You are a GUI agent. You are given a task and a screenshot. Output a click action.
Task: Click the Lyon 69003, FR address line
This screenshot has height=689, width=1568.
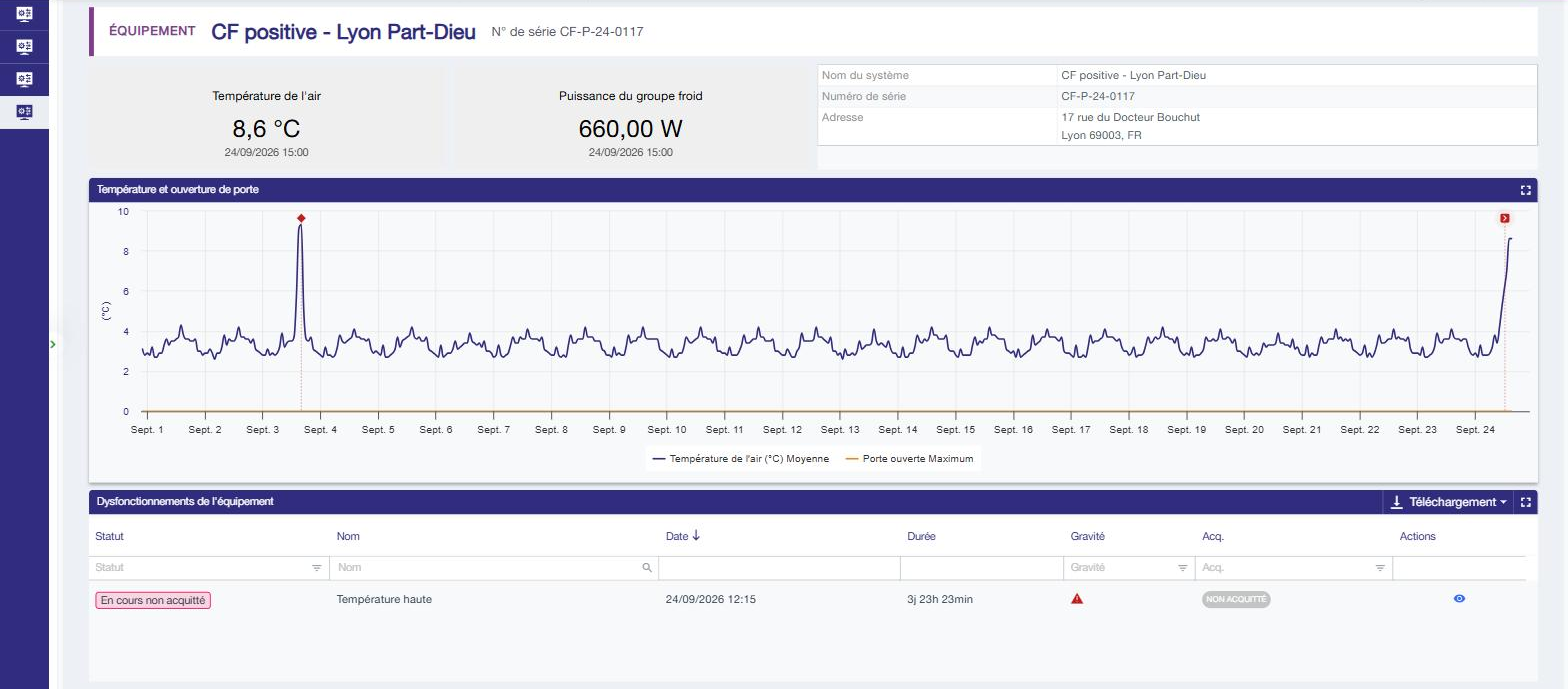(x=1101, y=135)
